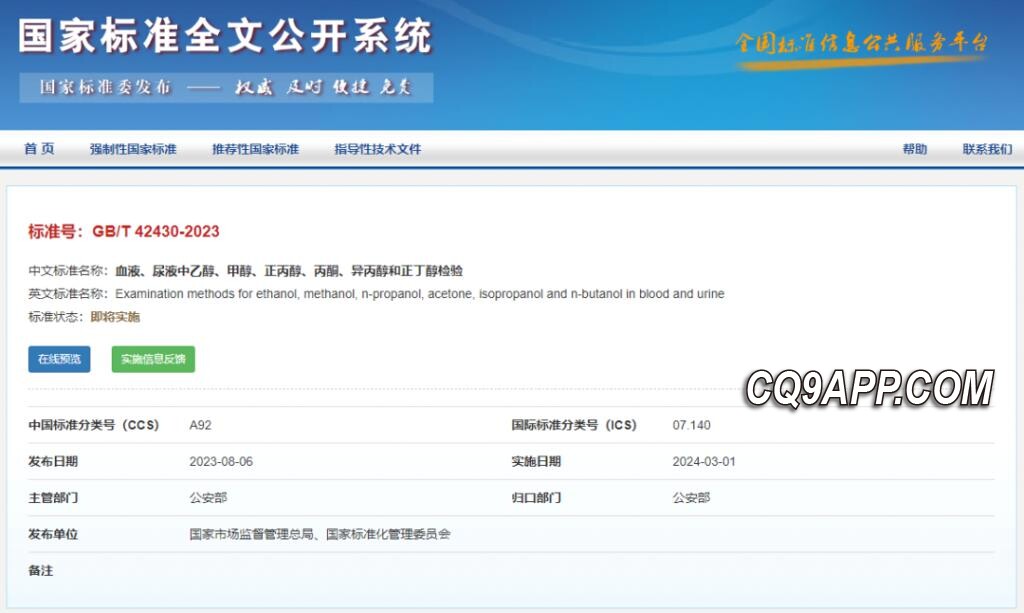Click the 国际标准分类号 (ICS) label

(x=574, y=425)
